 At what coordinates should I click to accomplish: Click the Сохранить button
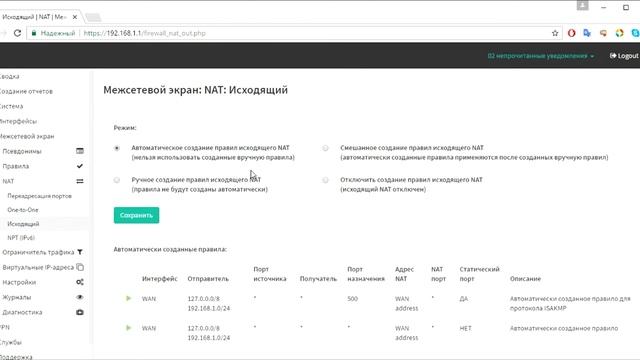click(x=136, y=215)
